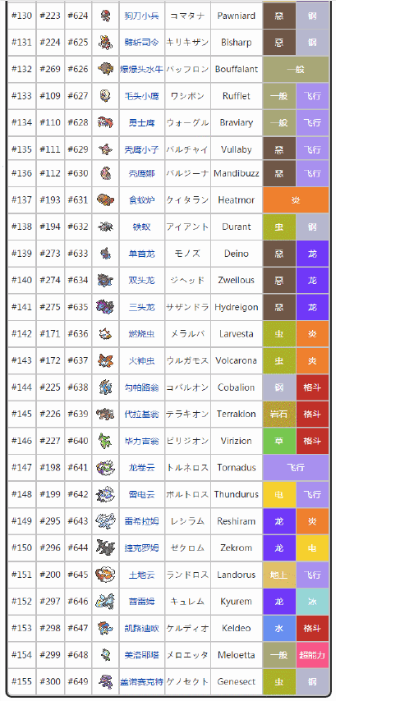Select the English name Rufflet
The image size is (400, 701).
coord(236,96)
